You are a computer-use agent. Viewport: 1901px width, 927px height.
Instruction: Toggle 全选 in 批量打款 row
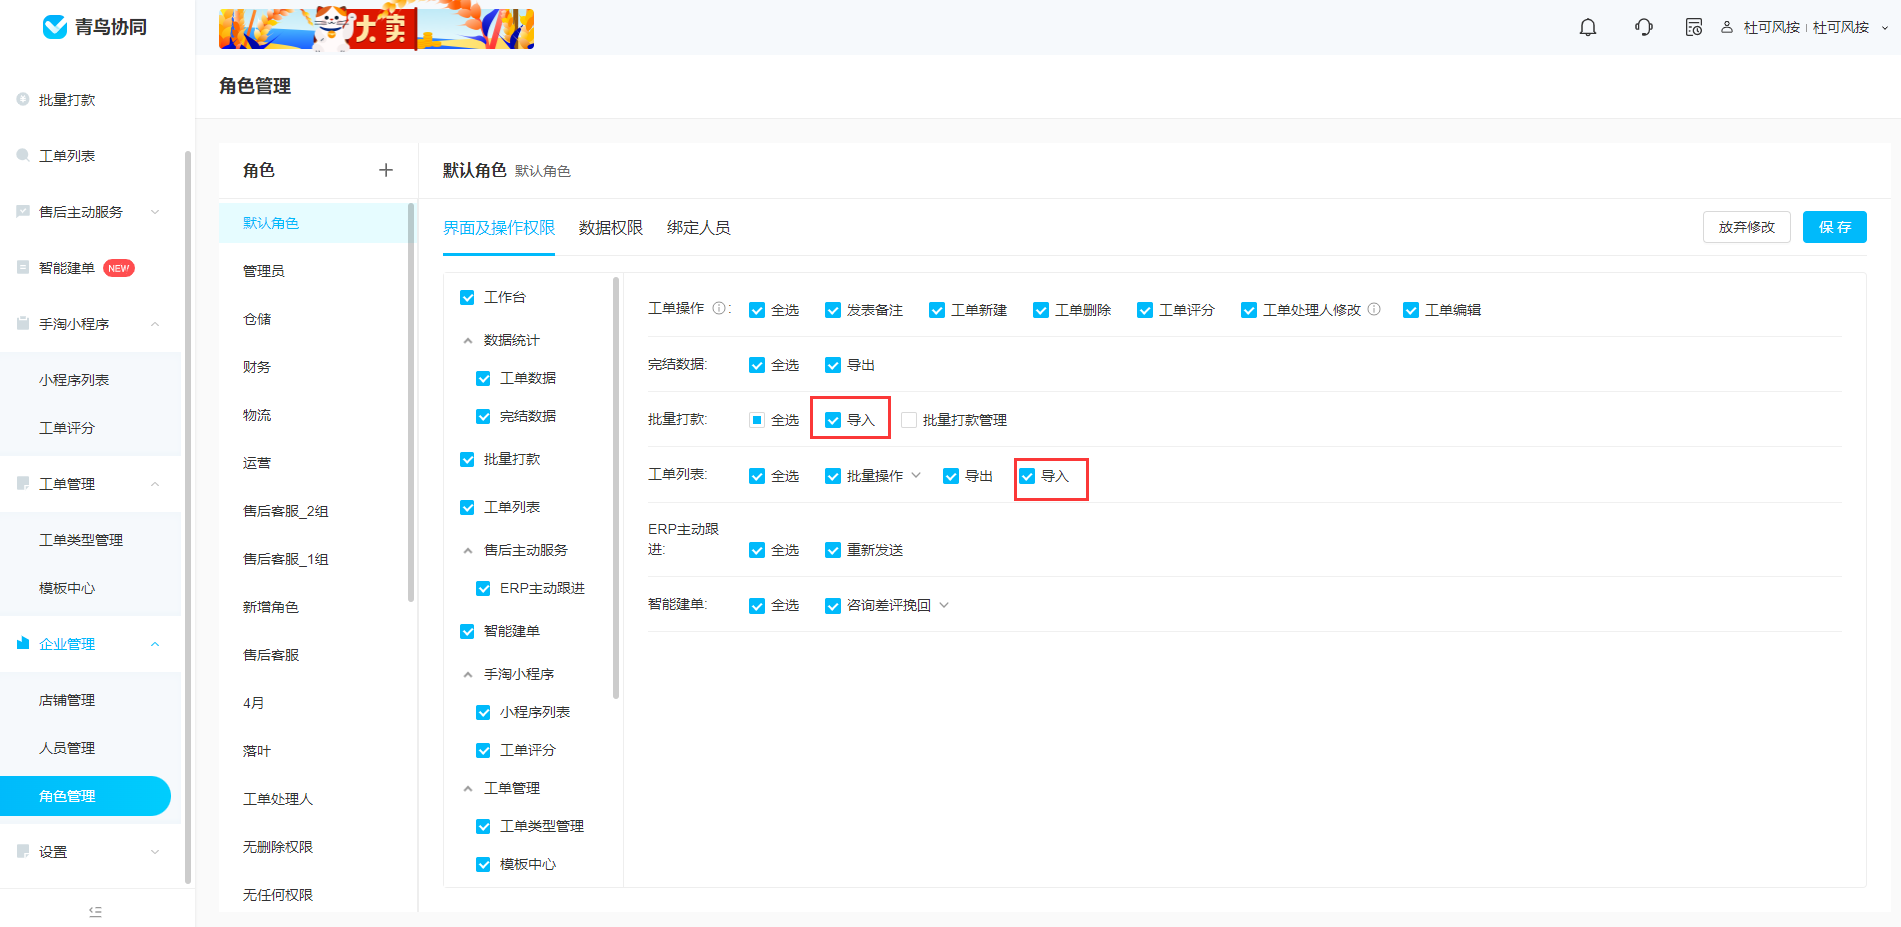tap(757, 420)
